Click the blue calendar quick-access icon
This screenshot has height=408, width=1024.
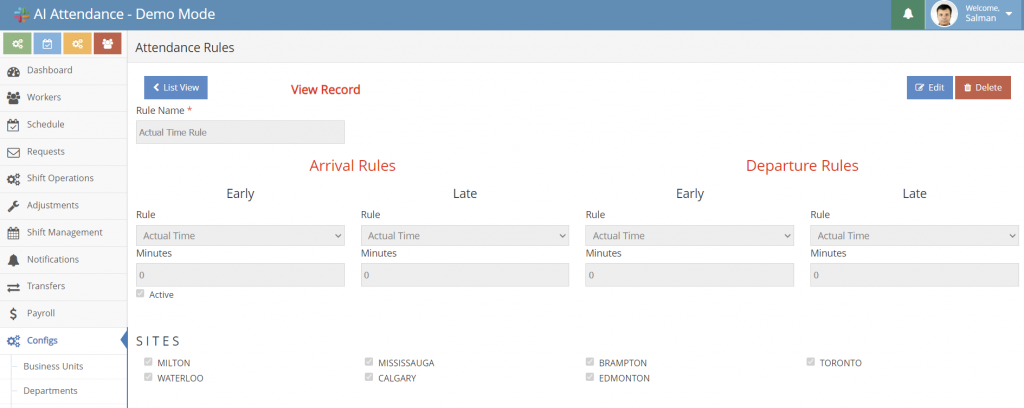pyautogui.click(x=48, y=43)
